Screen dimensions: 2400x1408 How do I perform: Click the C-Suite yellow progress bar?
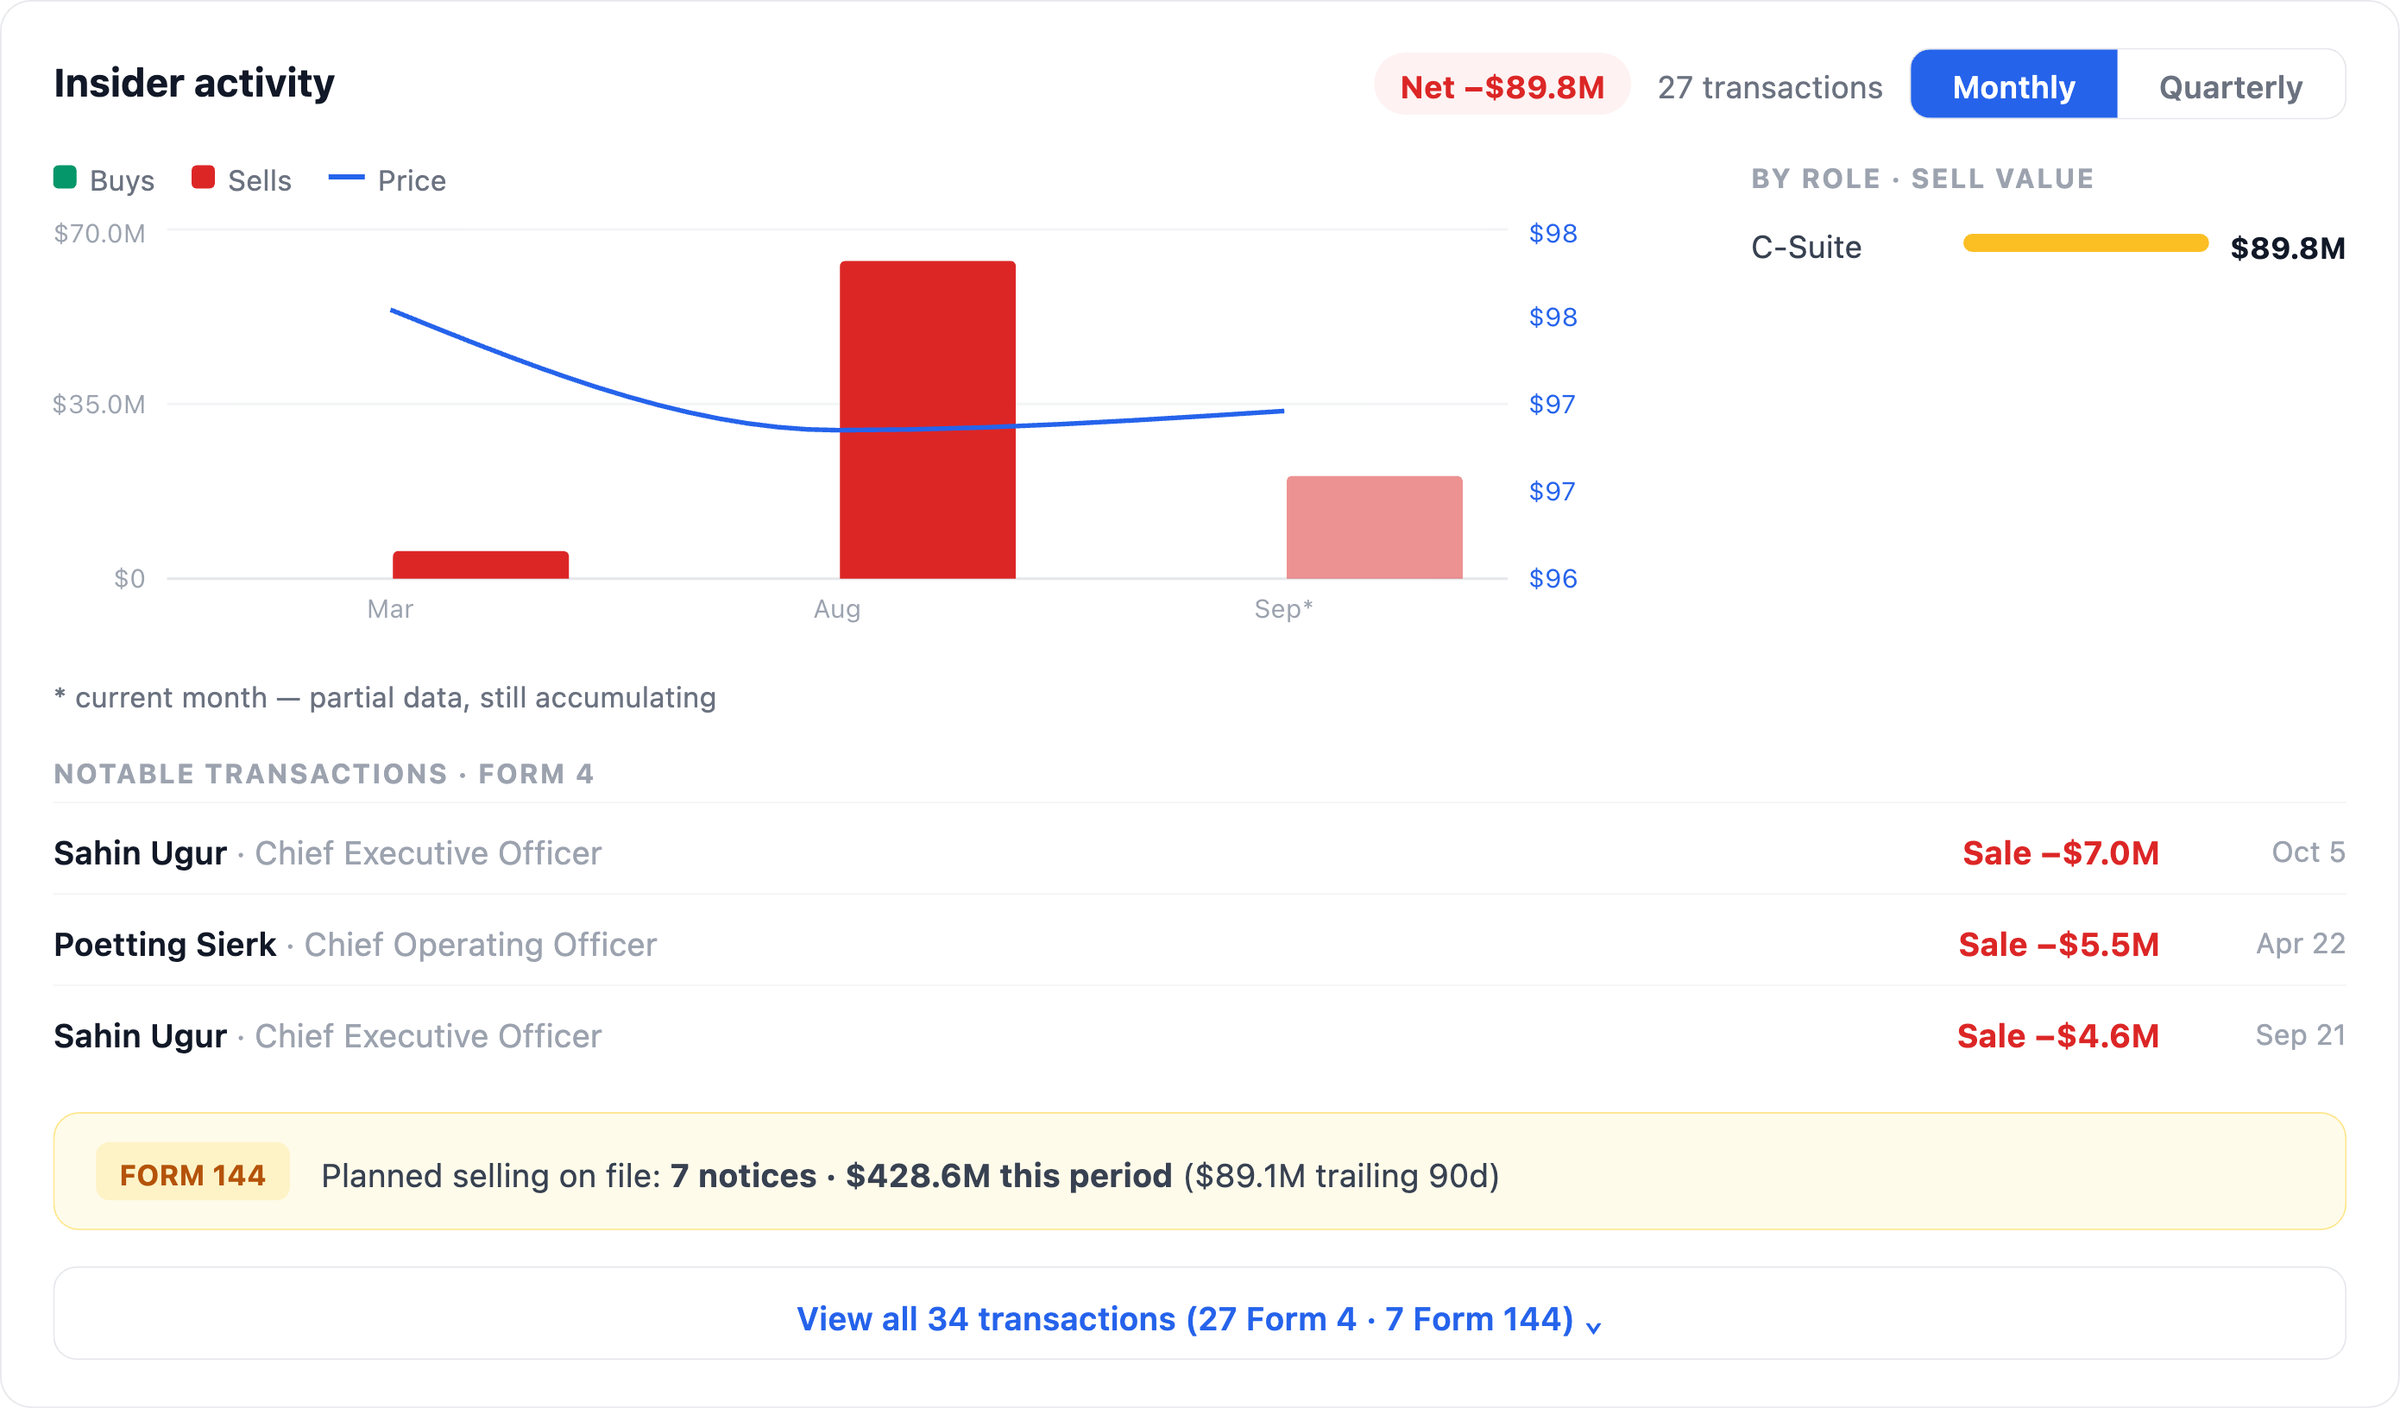point(2086,243)
